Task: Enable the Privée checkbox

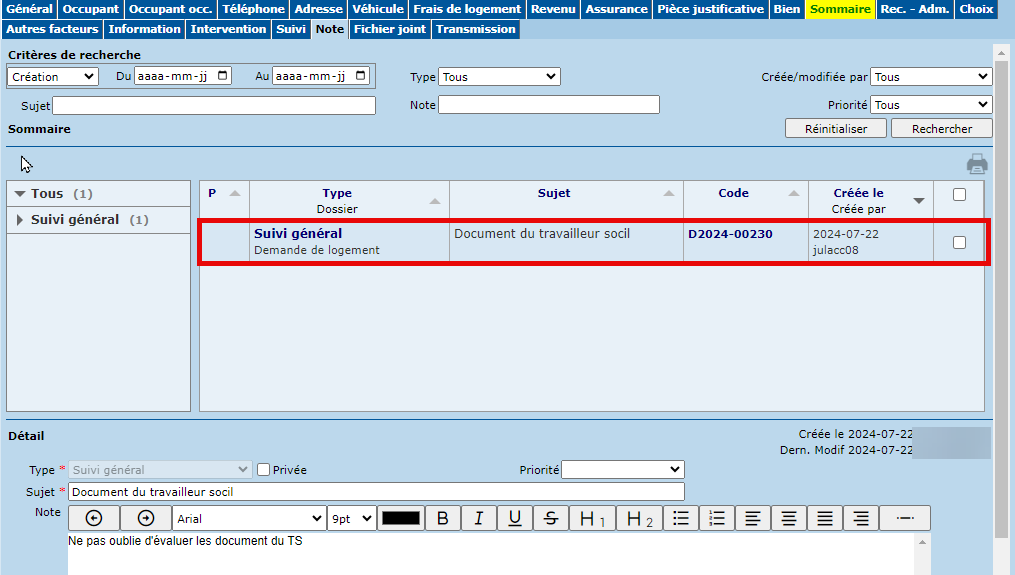Action: [x=264, y=470]
